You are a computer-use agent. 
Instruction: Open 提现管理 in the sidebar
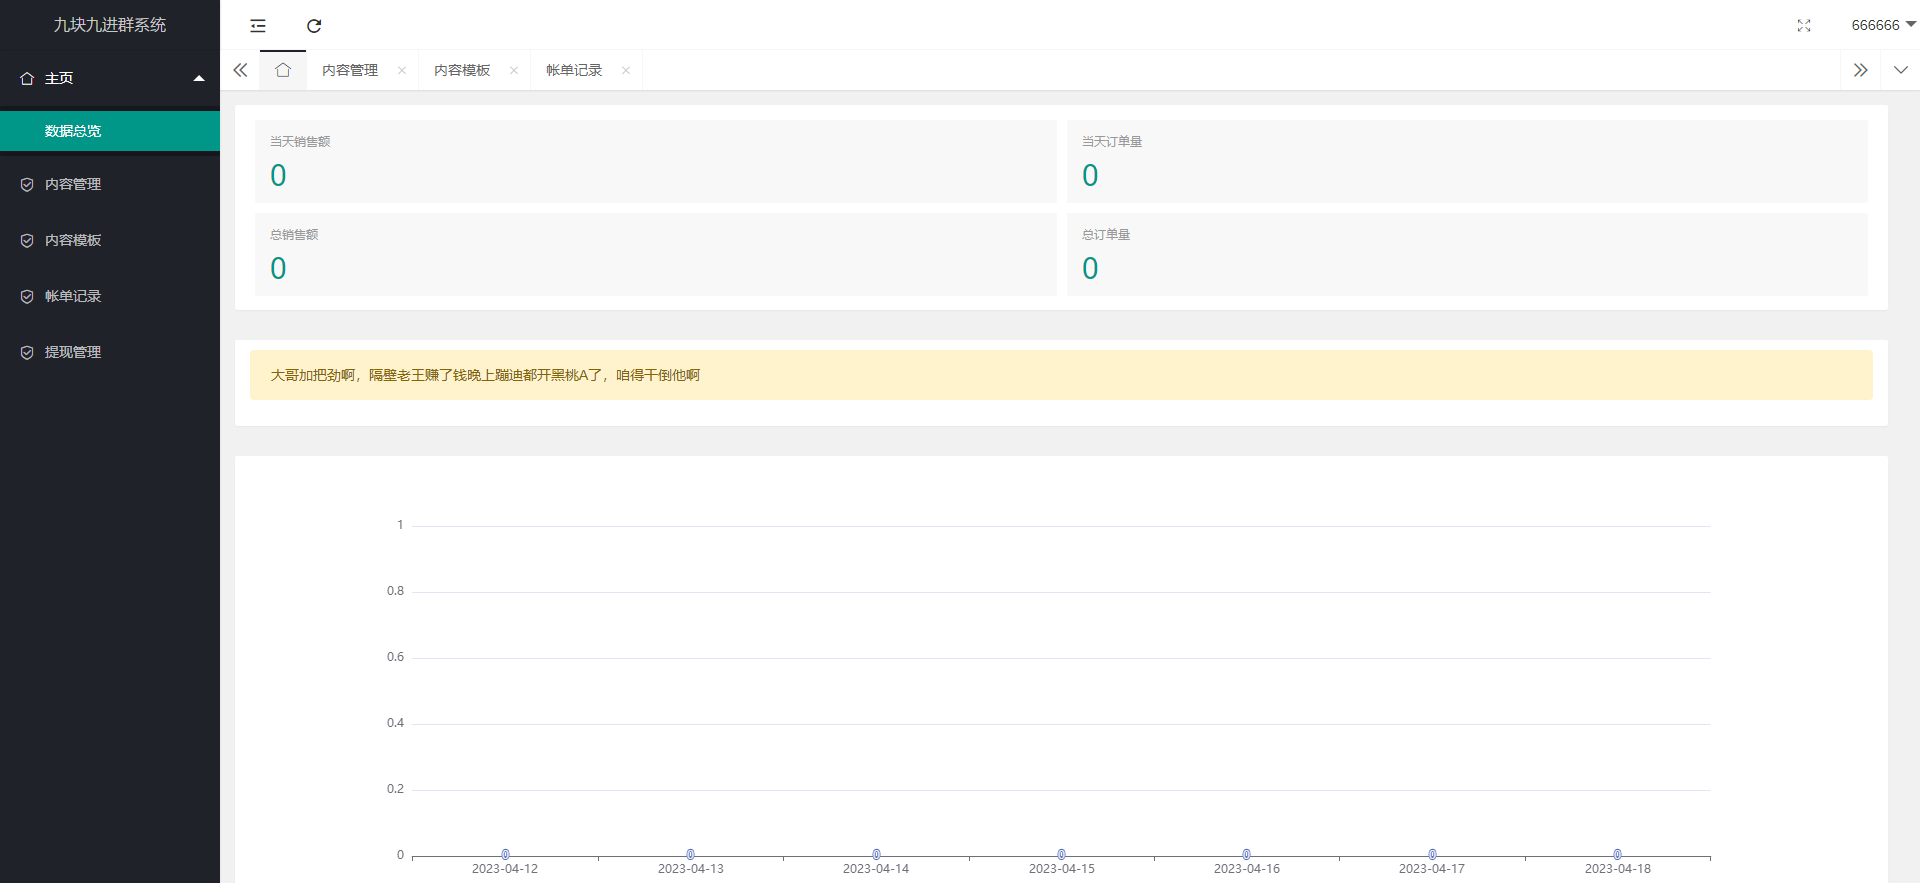(110, 352)
